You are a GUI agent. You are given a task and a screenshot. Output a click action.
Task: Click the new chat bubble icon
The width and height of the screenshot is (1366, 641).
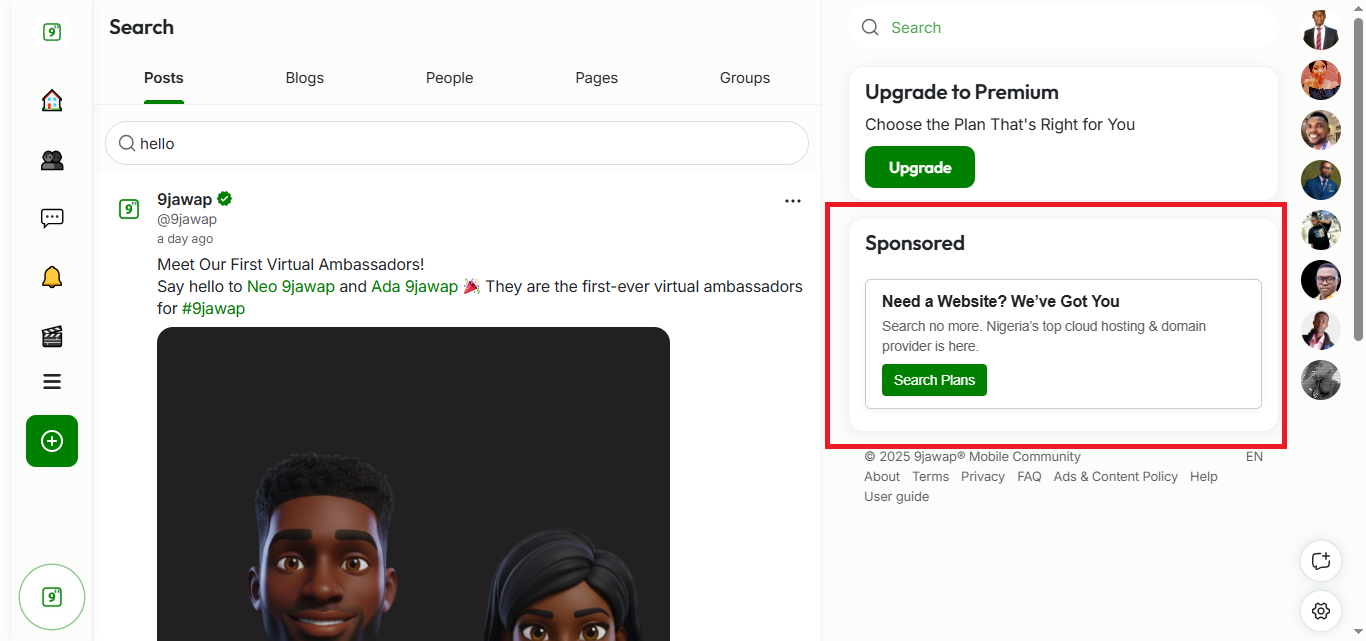point(1321,560)
